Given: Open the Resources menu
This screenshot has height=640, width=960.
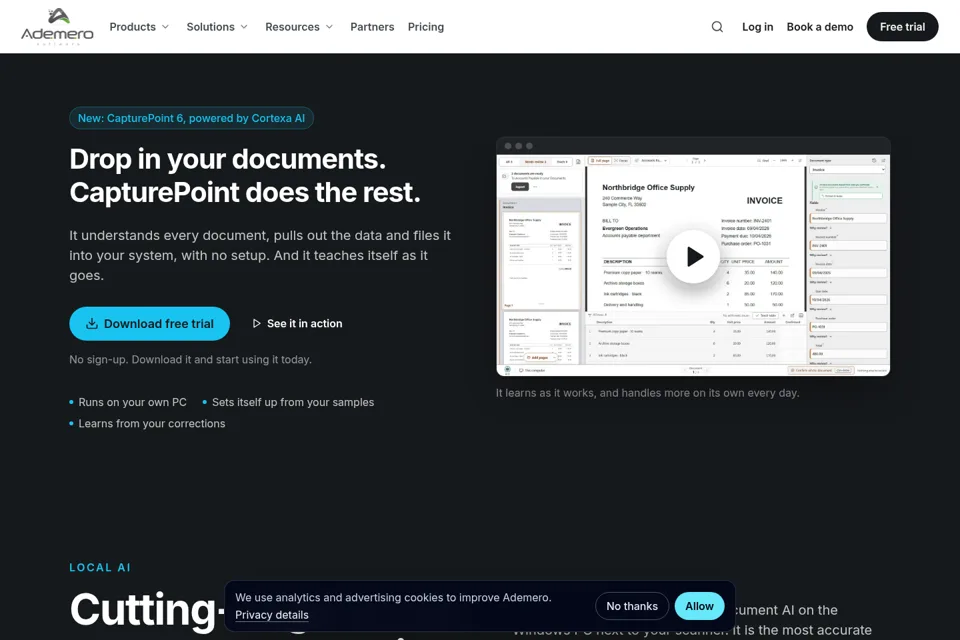Looking at the screenshot, I should point(299,27).
